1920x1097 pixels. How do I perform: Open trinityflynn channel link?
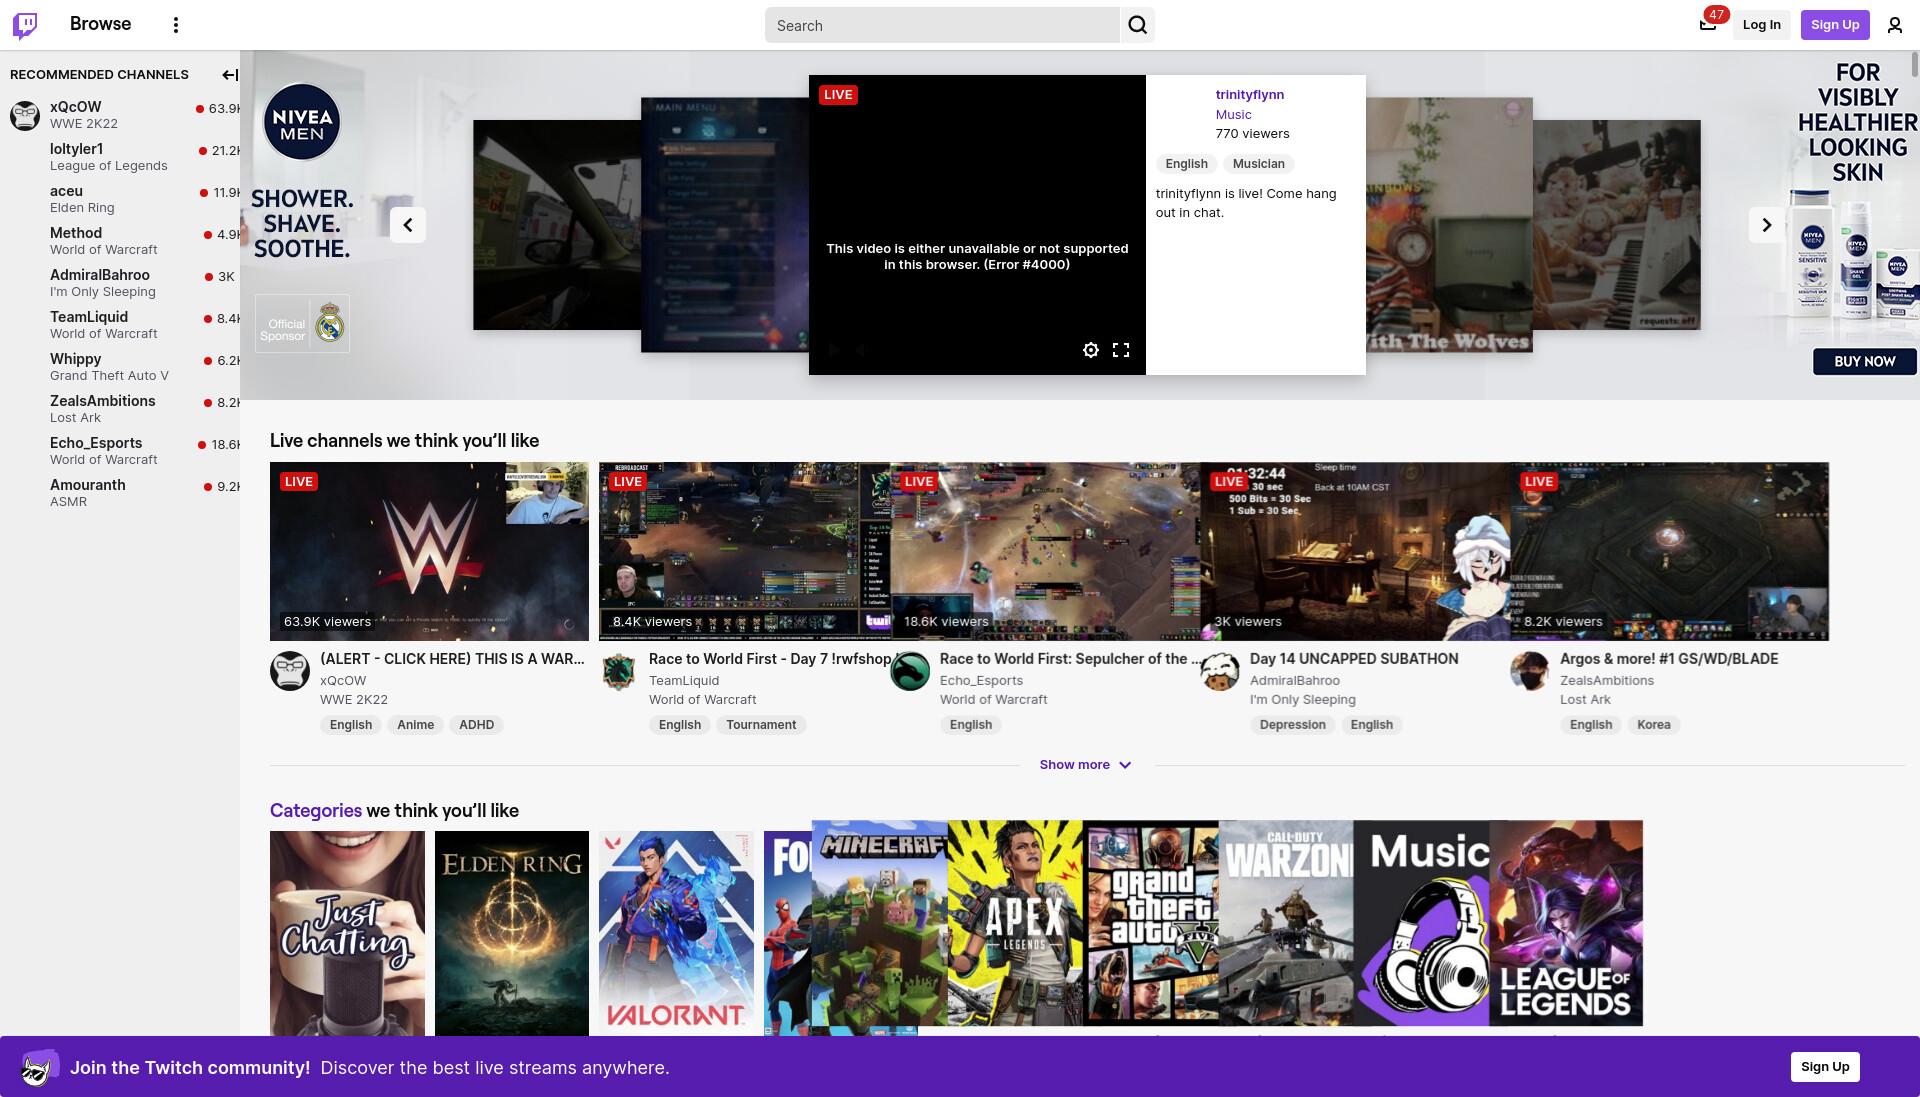(1250, 95)
